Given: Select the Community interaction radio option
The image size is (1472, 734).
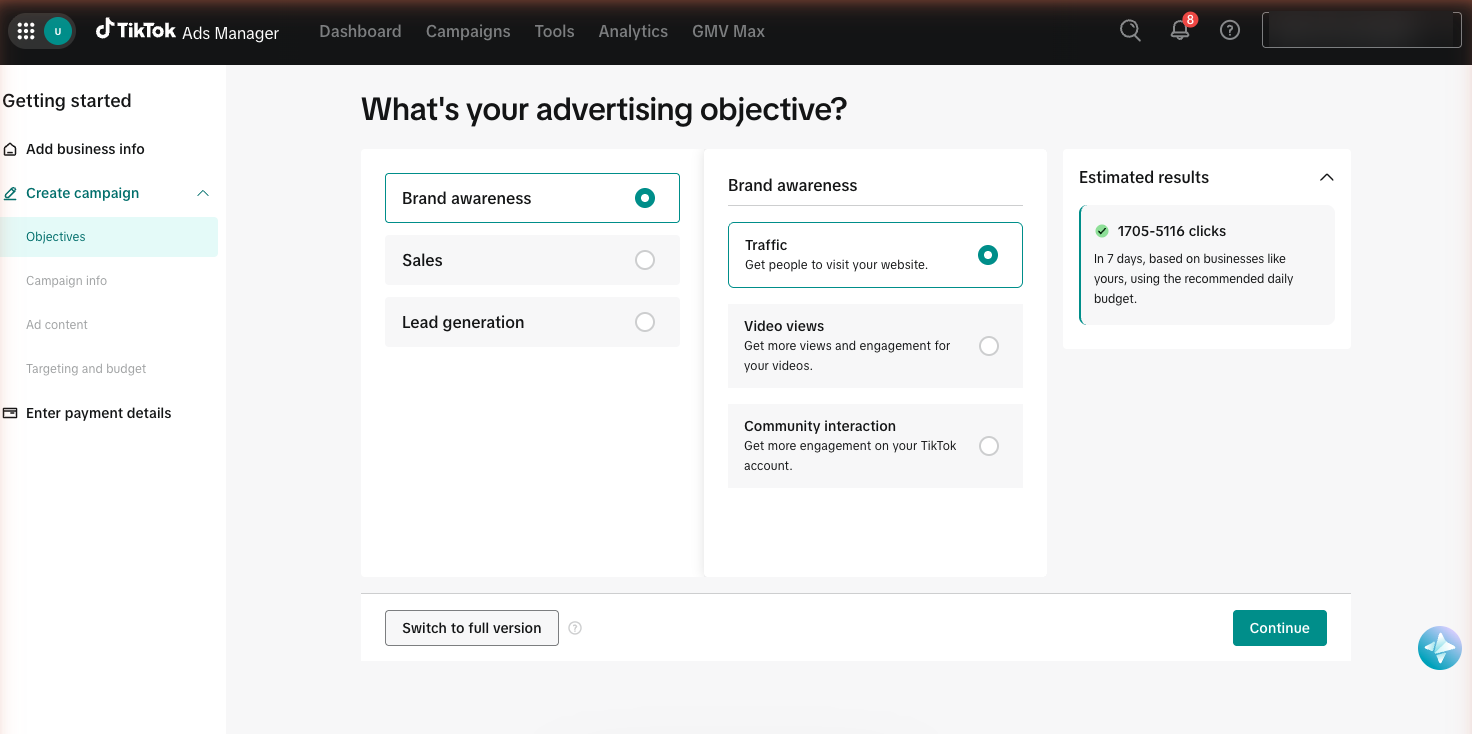Looking at the screenshot, I should 989,446.
